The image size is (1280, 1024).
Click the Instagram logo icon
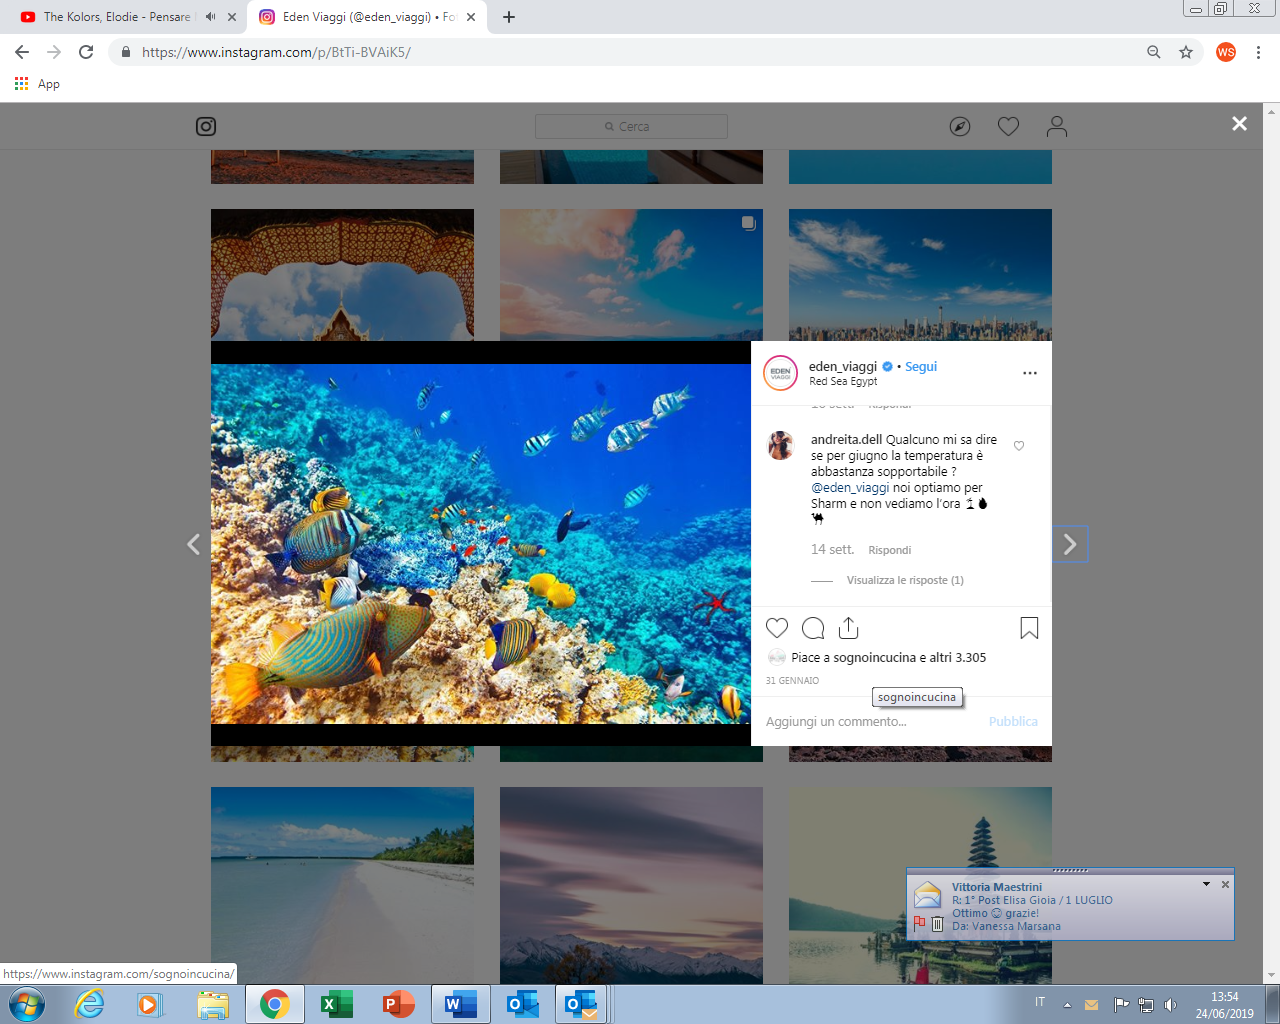pos(206,126)
